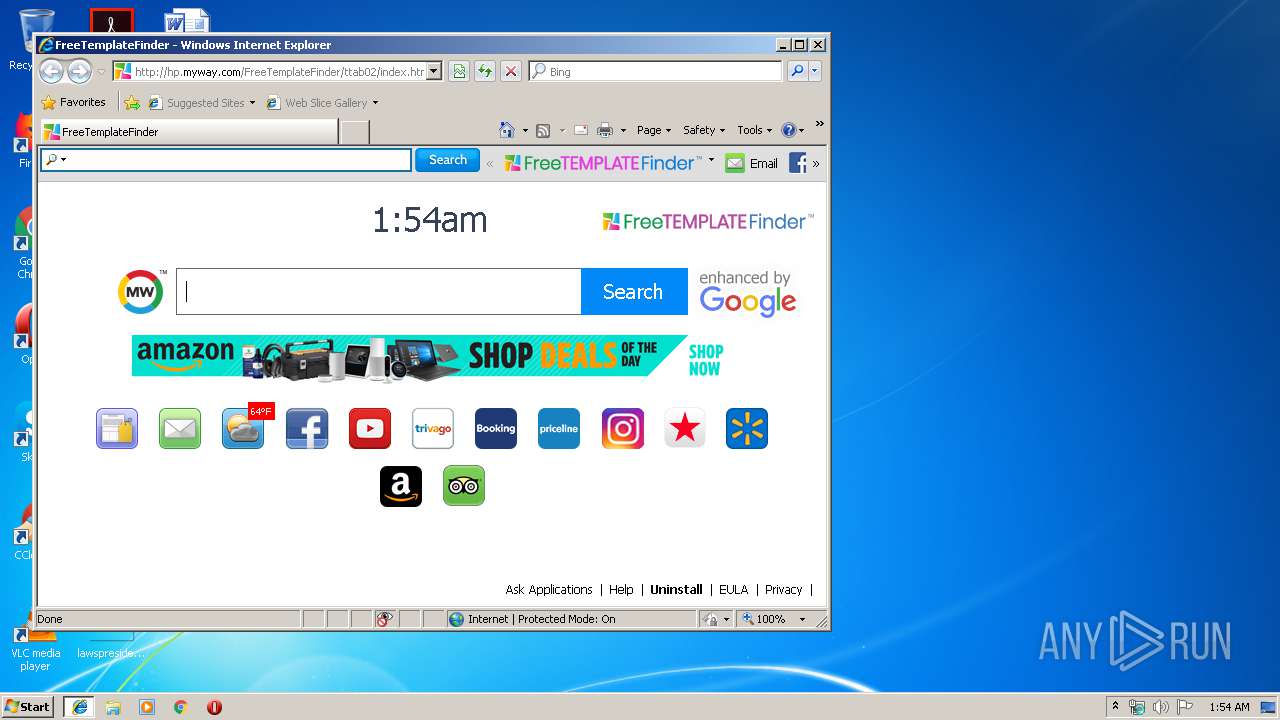The width and height of the screenshot is (1280, 720).
Task: Expand the Home button dropdown arrow
Action: (x=525, y=130)
